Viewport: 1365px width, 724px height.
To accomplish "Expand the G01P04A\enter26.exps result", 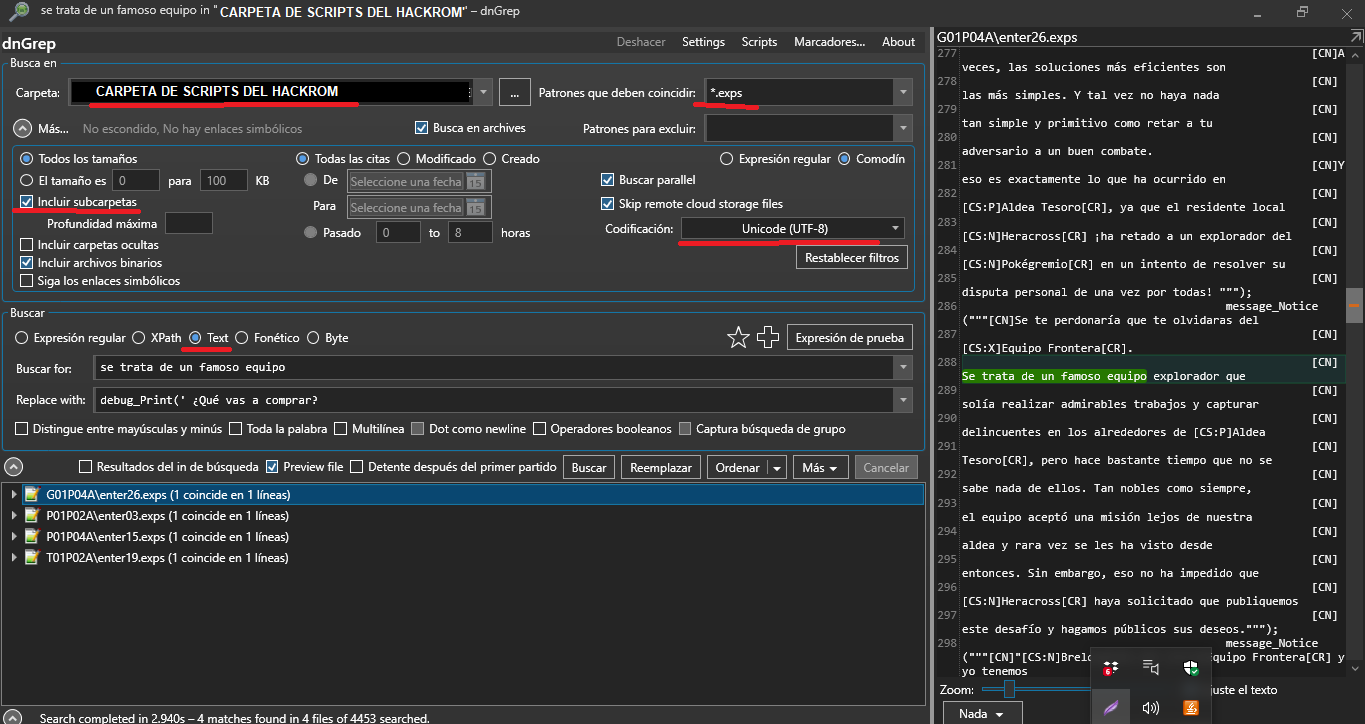I will [x=13, y=494].
